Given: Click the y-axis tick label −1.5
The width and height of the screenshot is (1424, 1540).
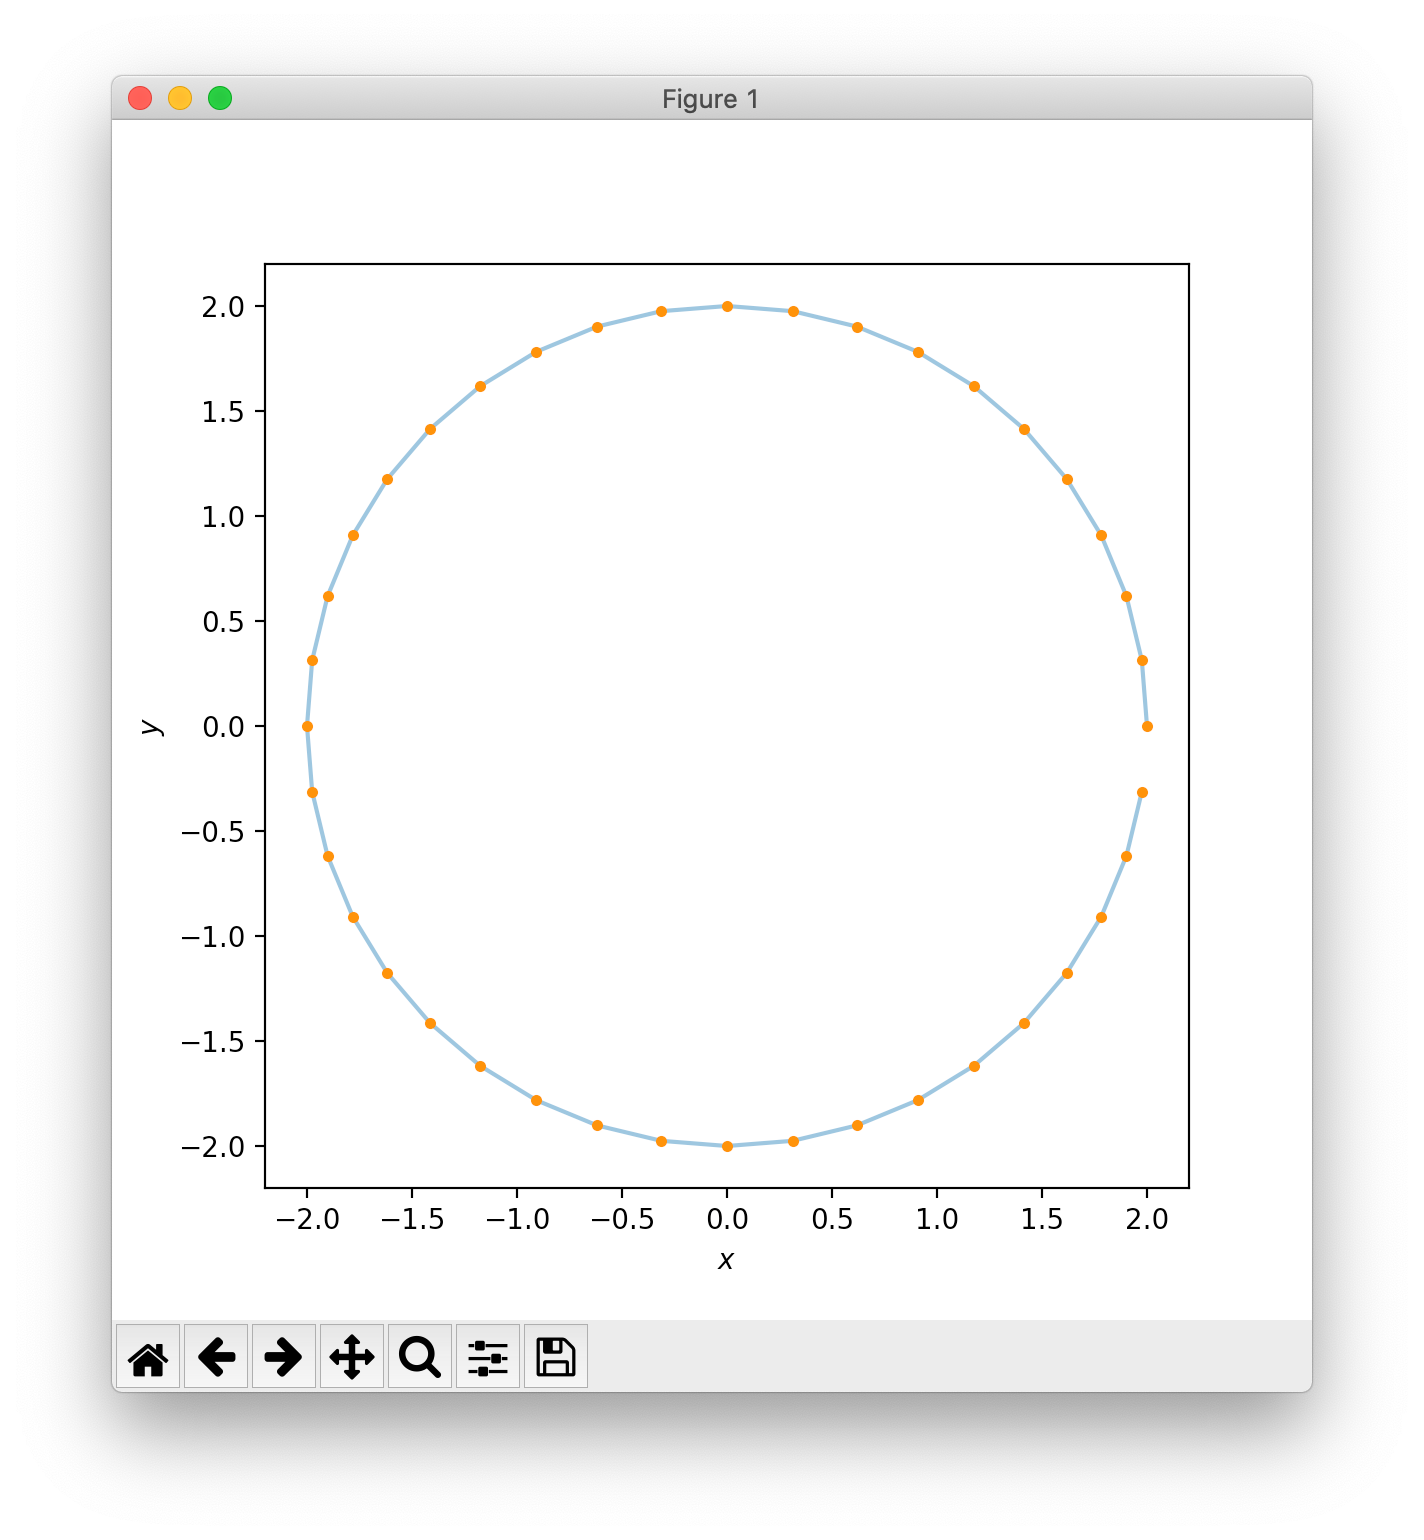Looking at the screenshot, I should coord(212,1041).
